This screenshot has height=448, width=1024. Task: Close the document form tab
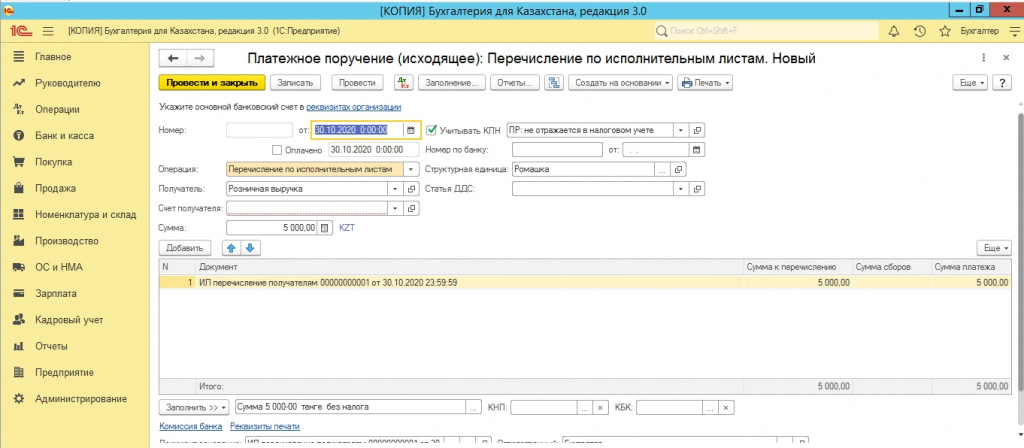tap(1006, 58)
